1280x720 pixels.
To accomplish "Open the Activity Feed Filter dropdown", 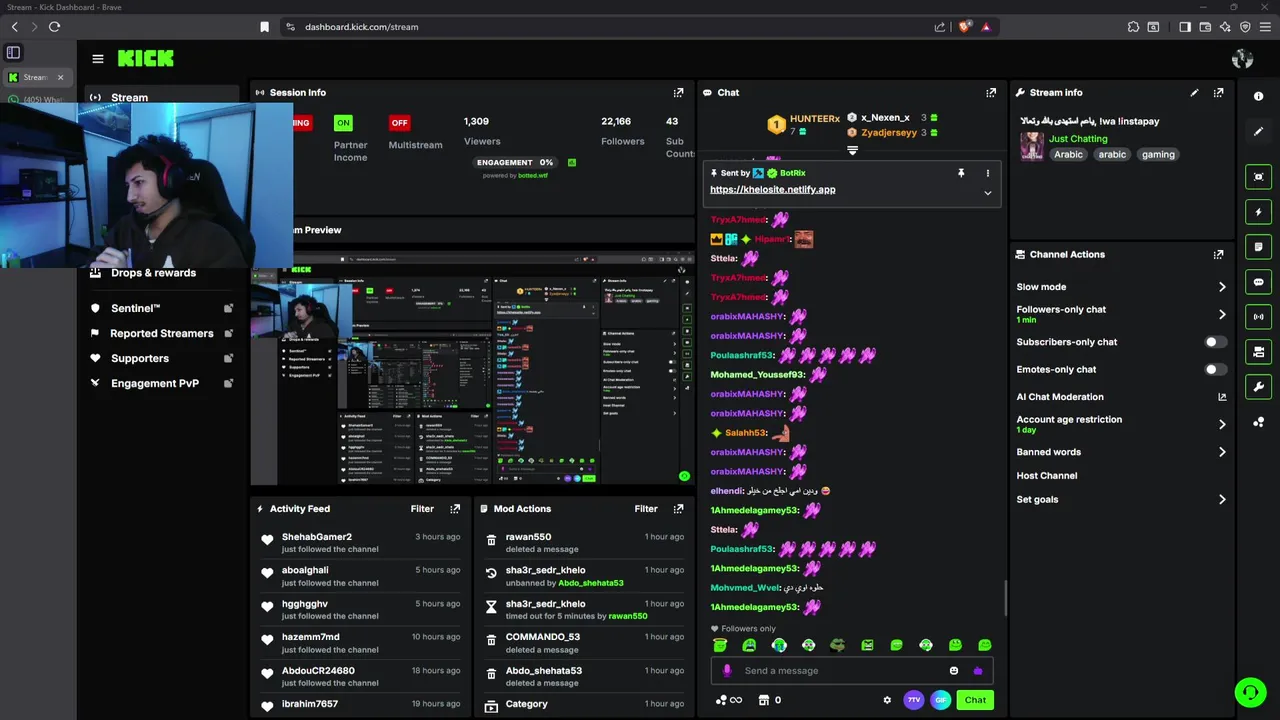I will click(x=422, y=508).
